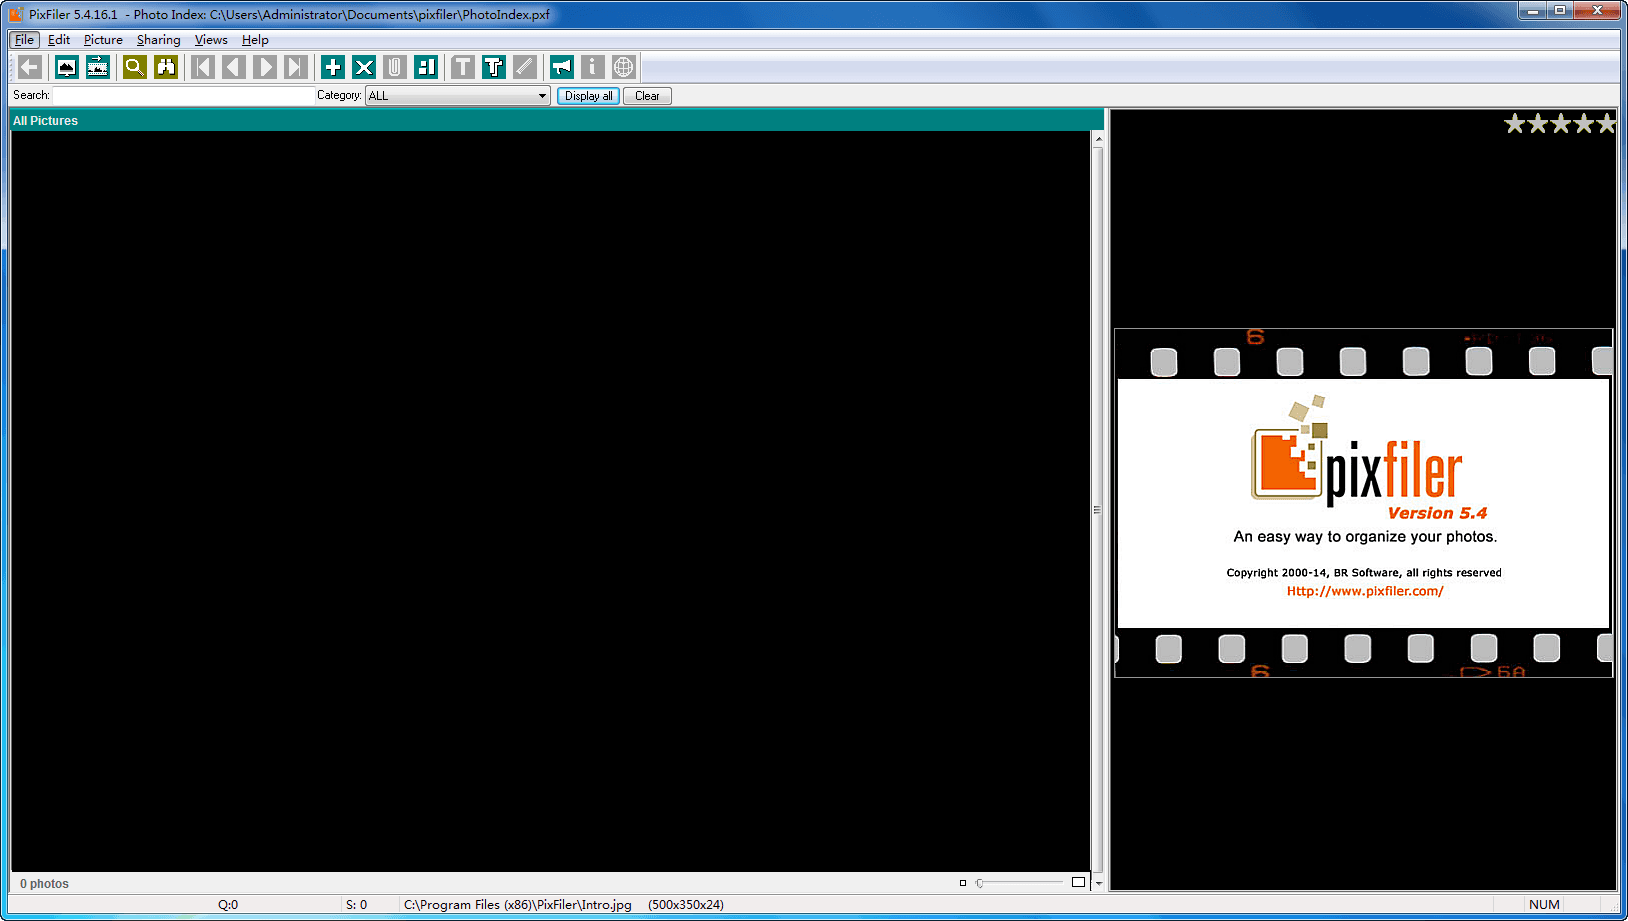Open the Edit menu
Image resolution: width=1628 pixels, height=921 pixels.
pos(59,40)
